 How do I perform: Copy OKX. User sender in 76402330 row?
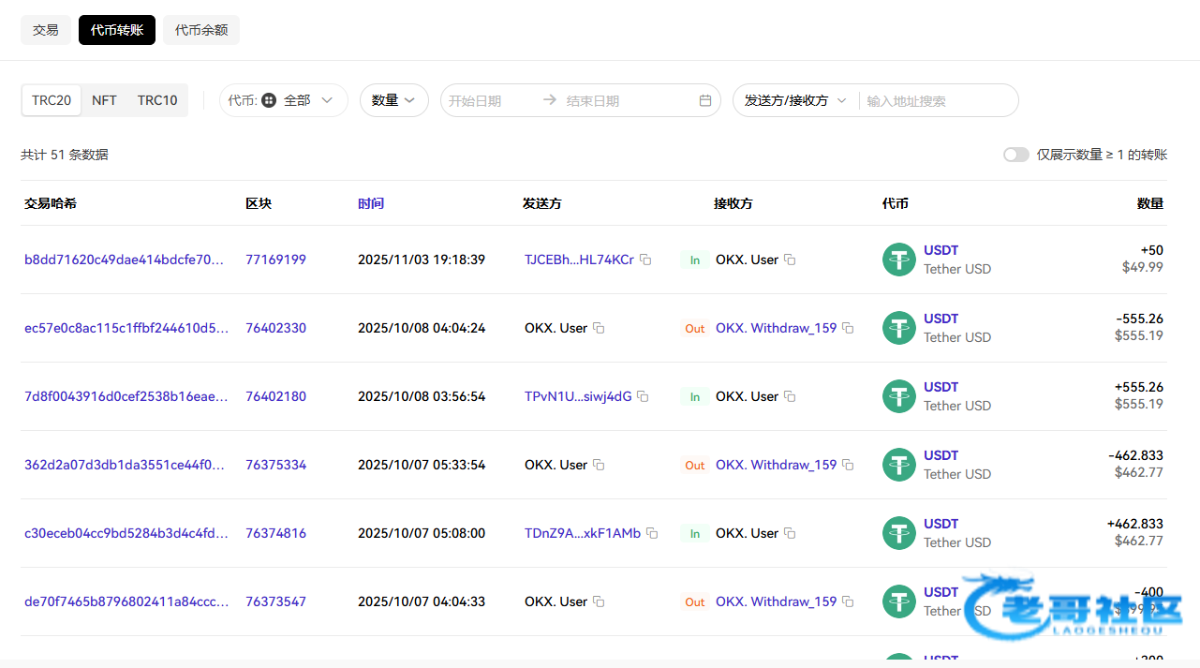tap(599, 328)
